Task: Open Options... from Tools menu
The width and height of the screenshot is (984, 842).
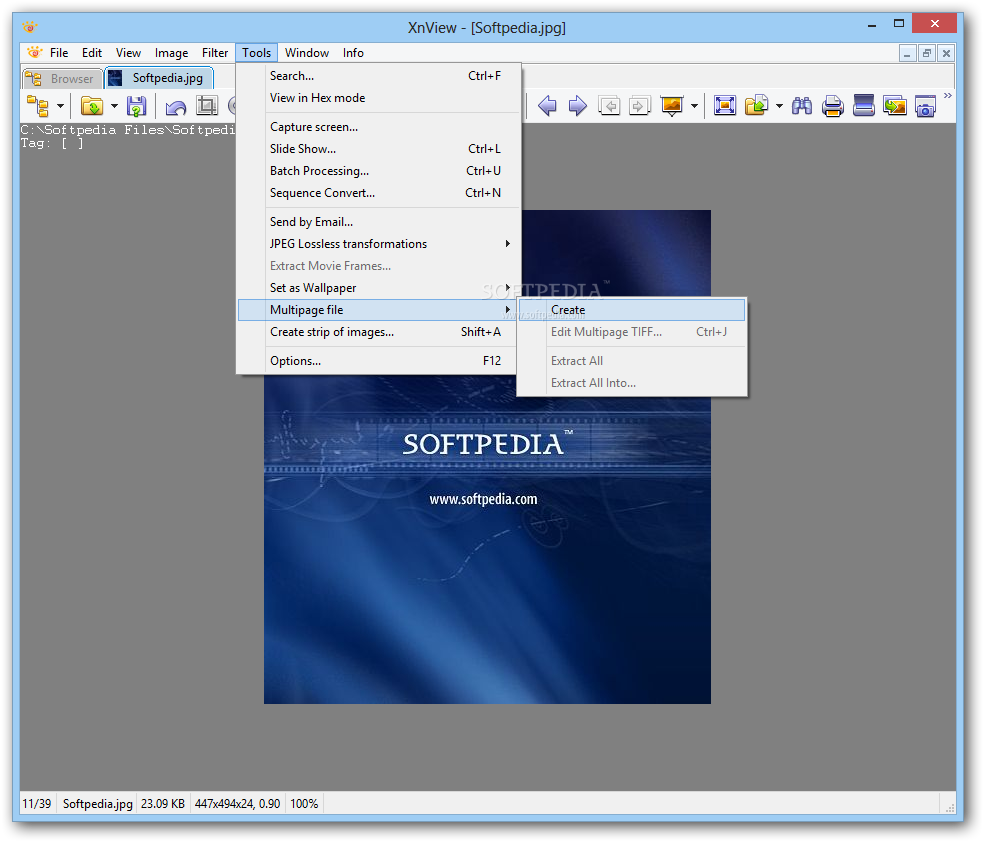Action: coord(379,361)
